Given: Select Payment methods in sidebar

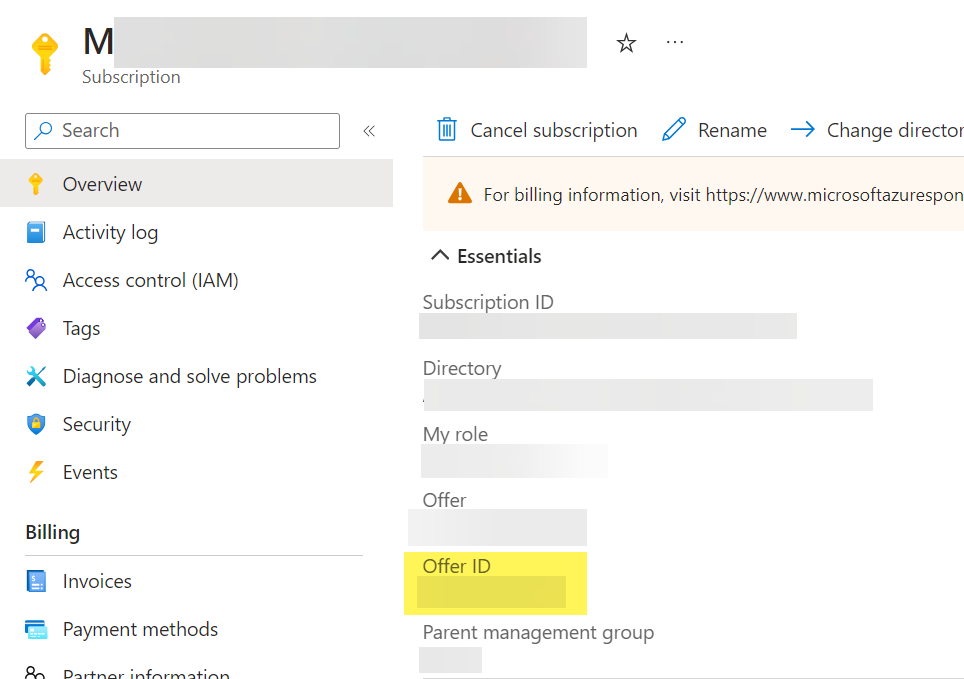Looking at the screenshot, I should click(x=140, y=629).
